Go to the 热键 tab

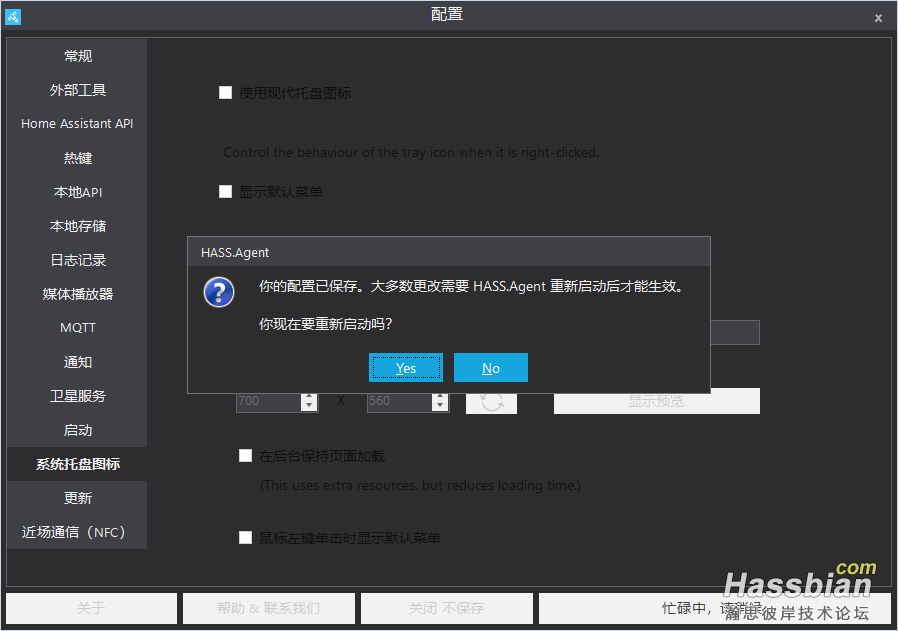point(77,158)
